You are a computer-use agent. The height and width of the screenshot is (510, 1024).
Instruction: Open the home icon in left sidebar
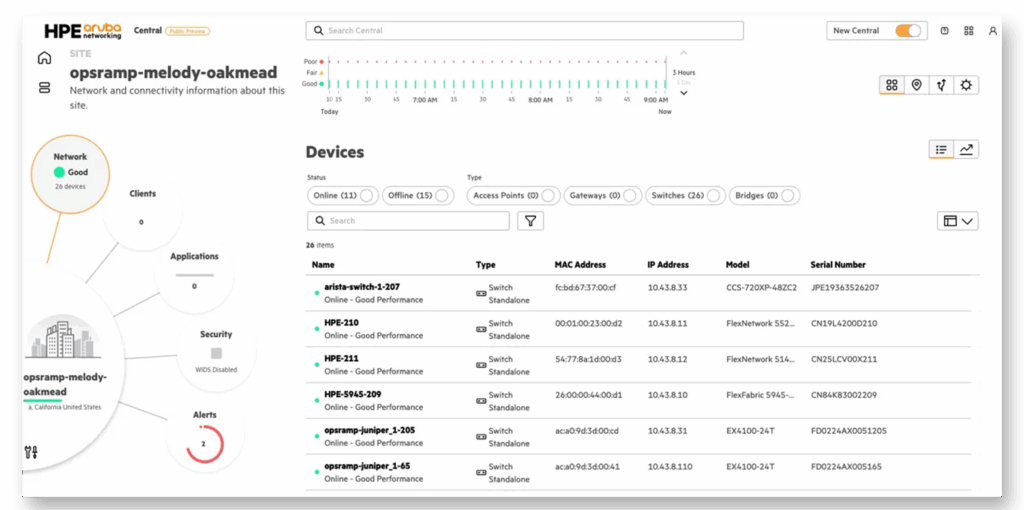[x=44, y=57]
